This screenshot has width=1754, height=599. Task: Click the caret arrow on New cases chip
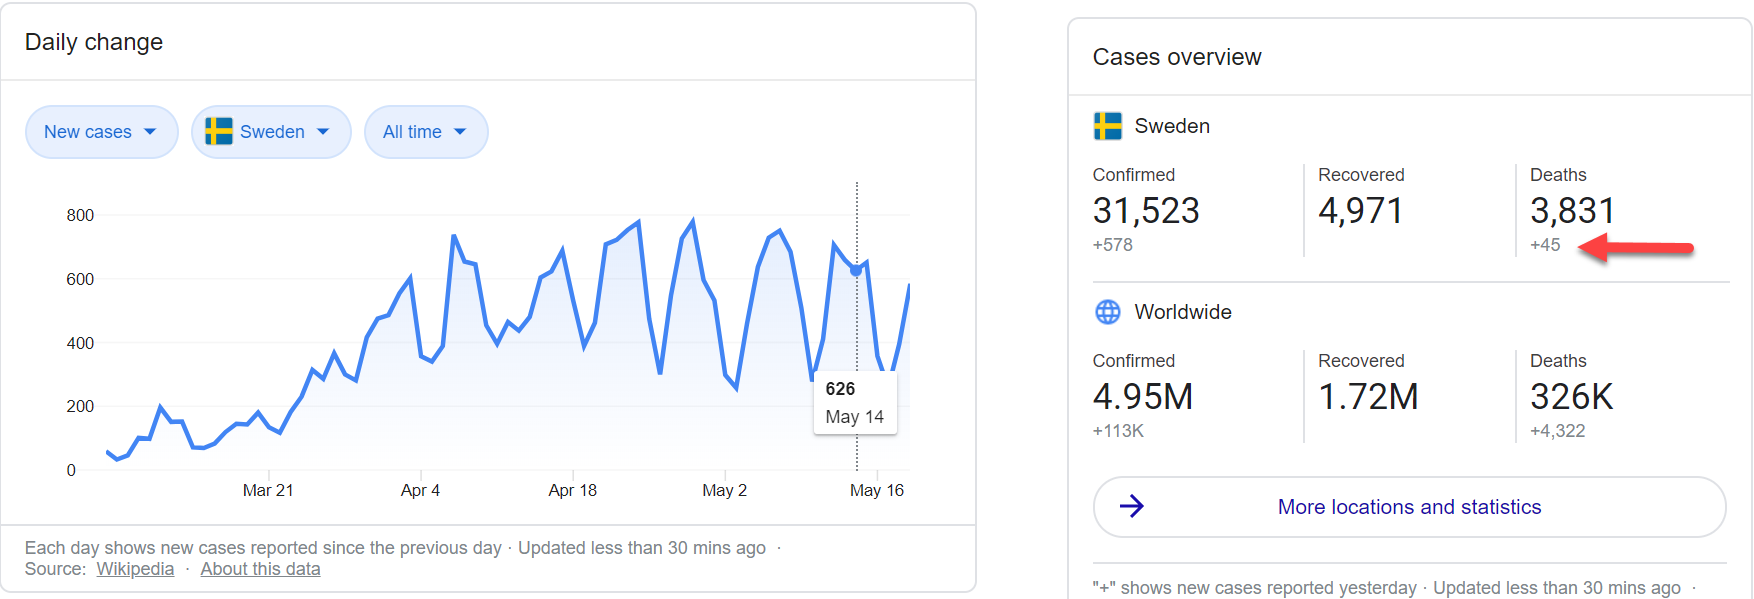click(150, 132)
